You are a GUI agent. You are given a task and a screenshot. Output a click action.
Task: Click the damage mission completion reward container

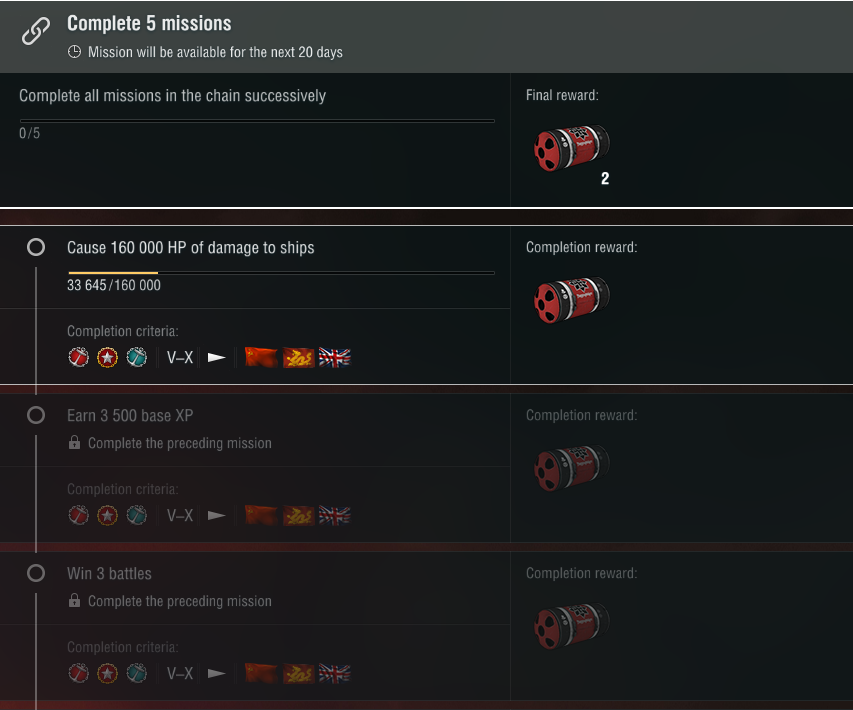tap(571, 296)
